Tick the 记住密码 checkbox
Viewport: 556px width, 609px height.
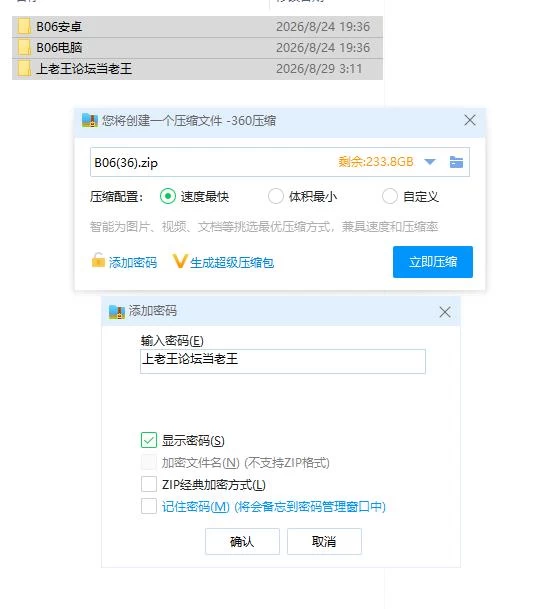tap(149, 506)
